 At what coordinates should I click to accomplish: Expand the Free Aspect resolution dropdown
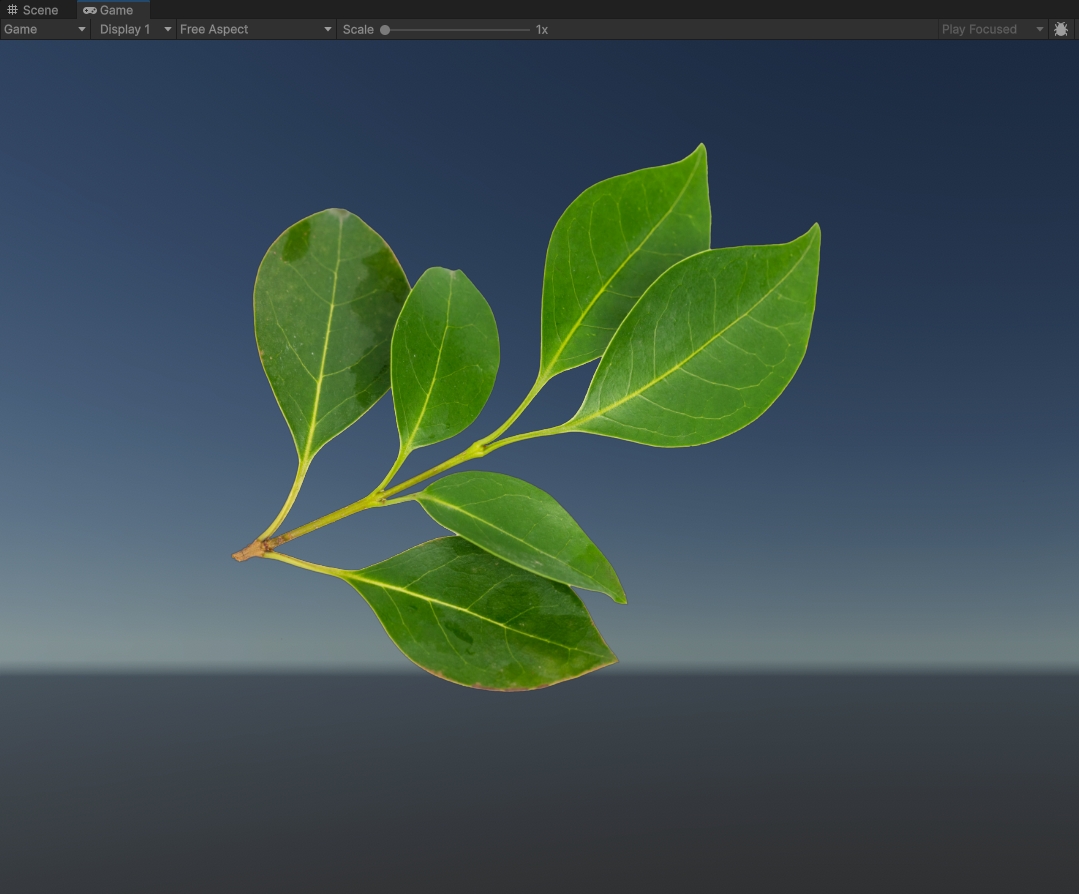[255, 29]
